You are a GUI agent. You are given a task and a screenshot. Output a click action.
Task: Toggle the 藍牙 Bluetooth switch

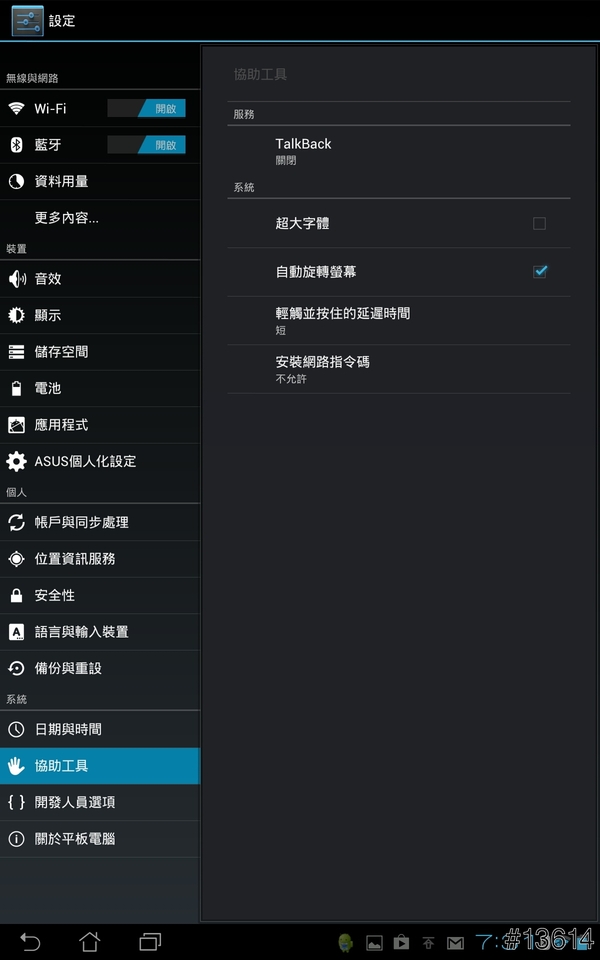click(146, 145)
